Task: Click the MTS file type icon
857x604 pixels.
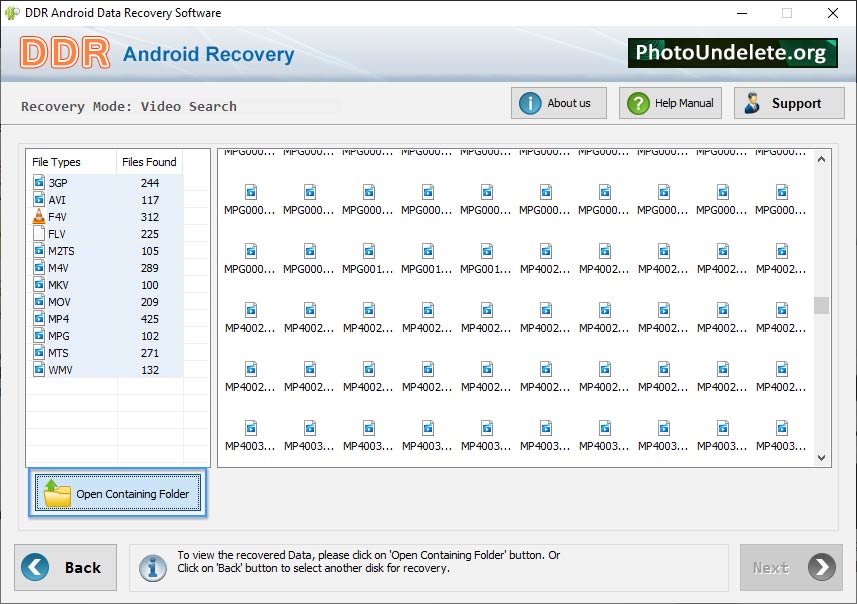Action: [x=39, y=352]
